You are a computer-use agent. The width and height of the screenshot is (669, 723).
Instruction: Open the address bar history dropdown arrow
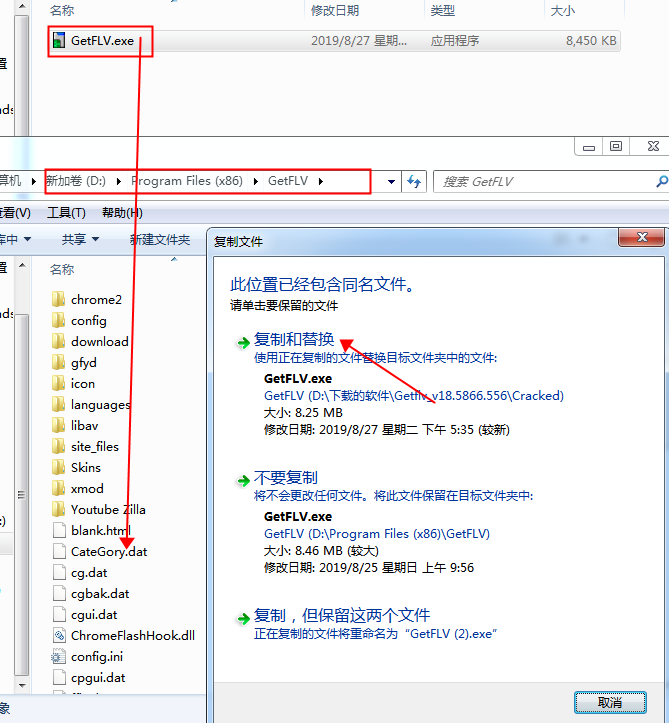click(x=391, y=181)
